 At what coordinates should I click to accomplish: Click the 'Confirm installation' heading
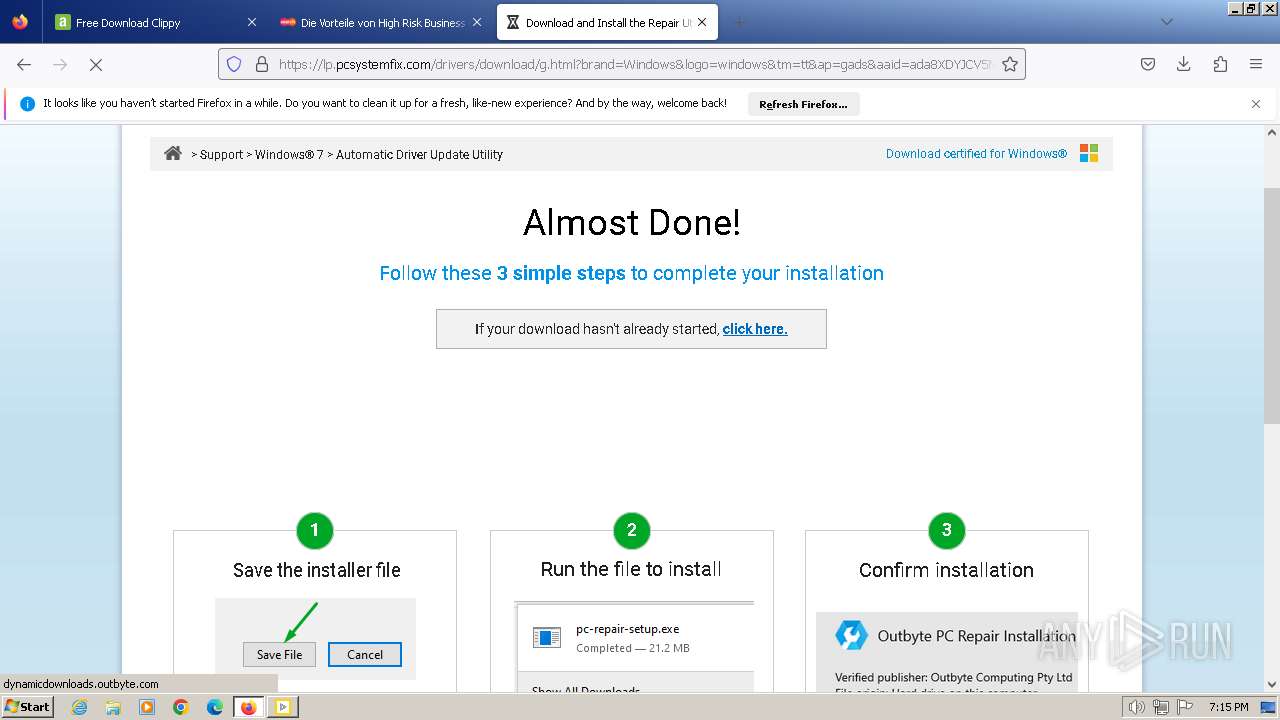tap(946, 570)
